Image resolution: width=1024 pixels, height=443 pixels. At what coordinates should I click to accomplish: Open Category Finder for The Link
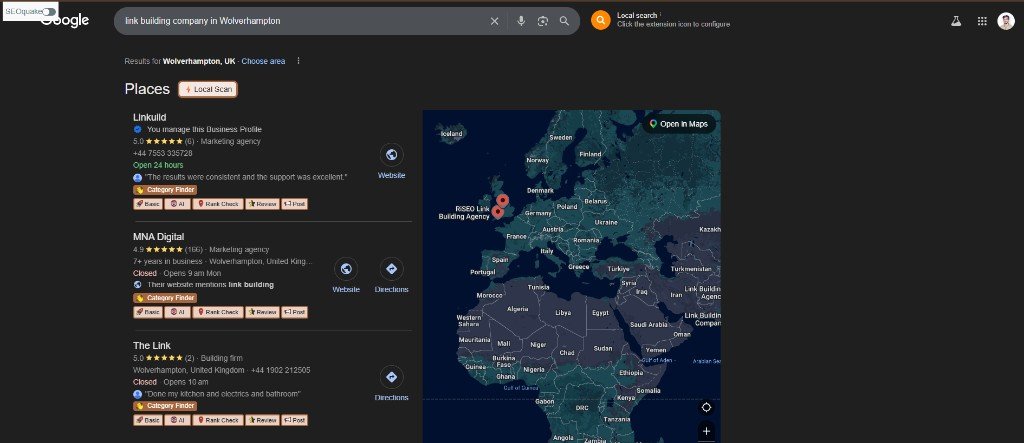point(165,406)
